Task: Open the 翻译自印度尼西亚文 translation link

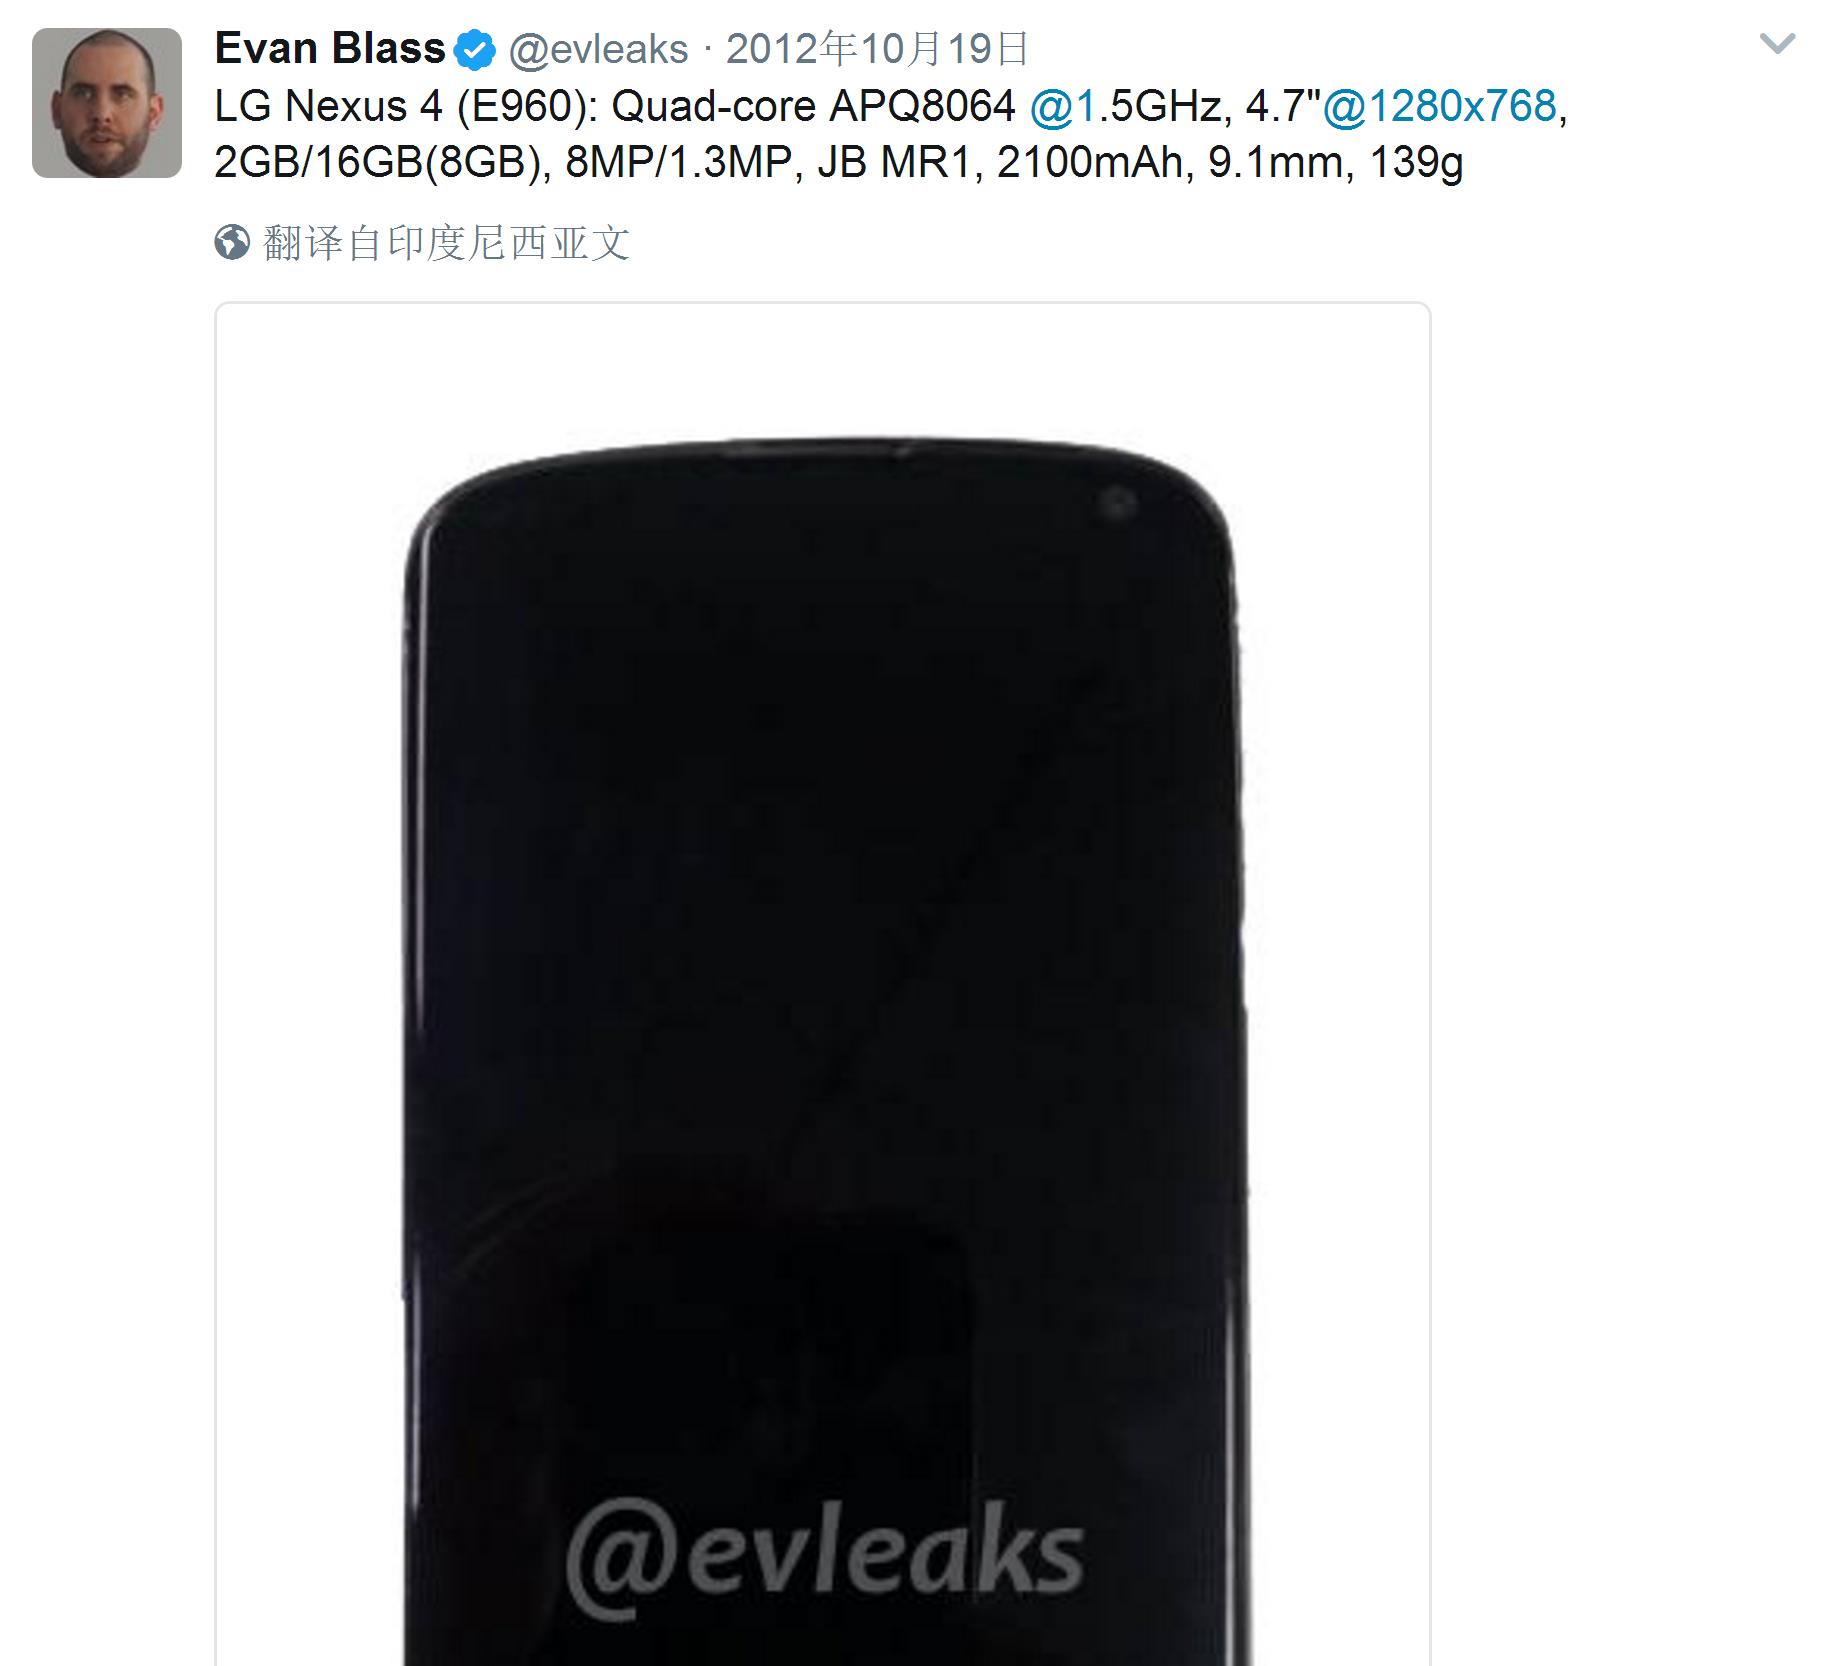Action: tap(446, 243)
